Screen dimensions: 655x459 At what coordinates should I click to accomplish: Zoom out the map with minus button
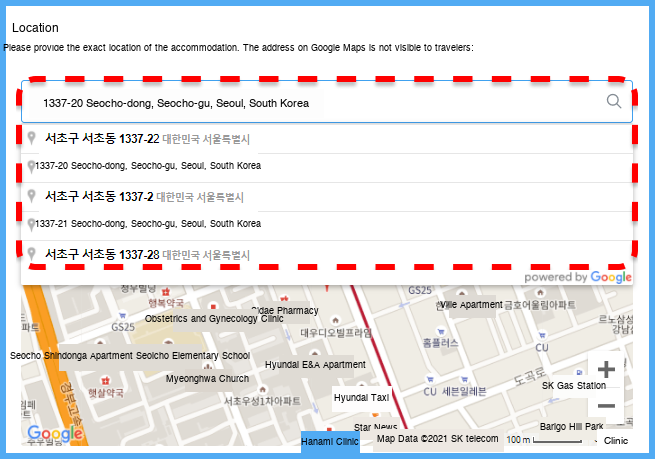[x=606, y=406]
